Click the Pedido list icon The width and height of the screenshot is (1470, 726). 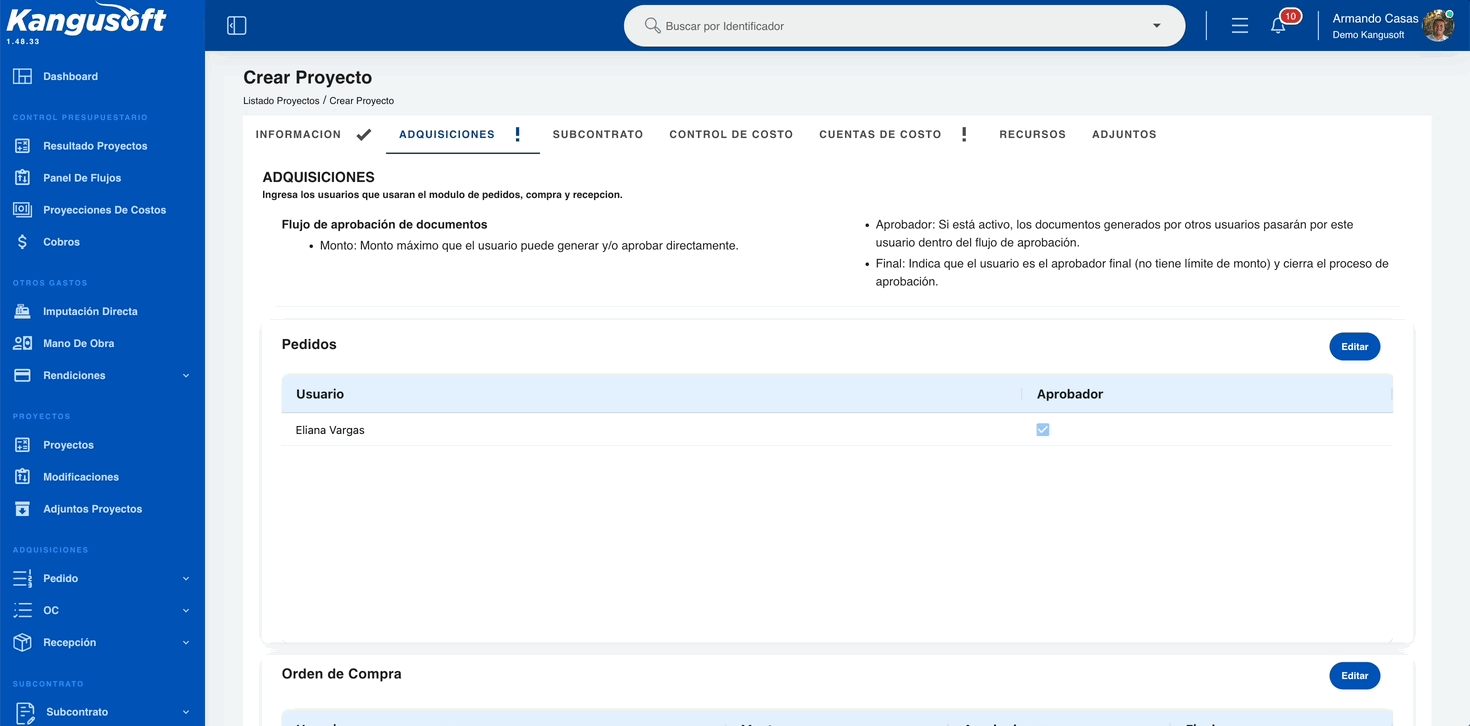(x=22, y=578)
